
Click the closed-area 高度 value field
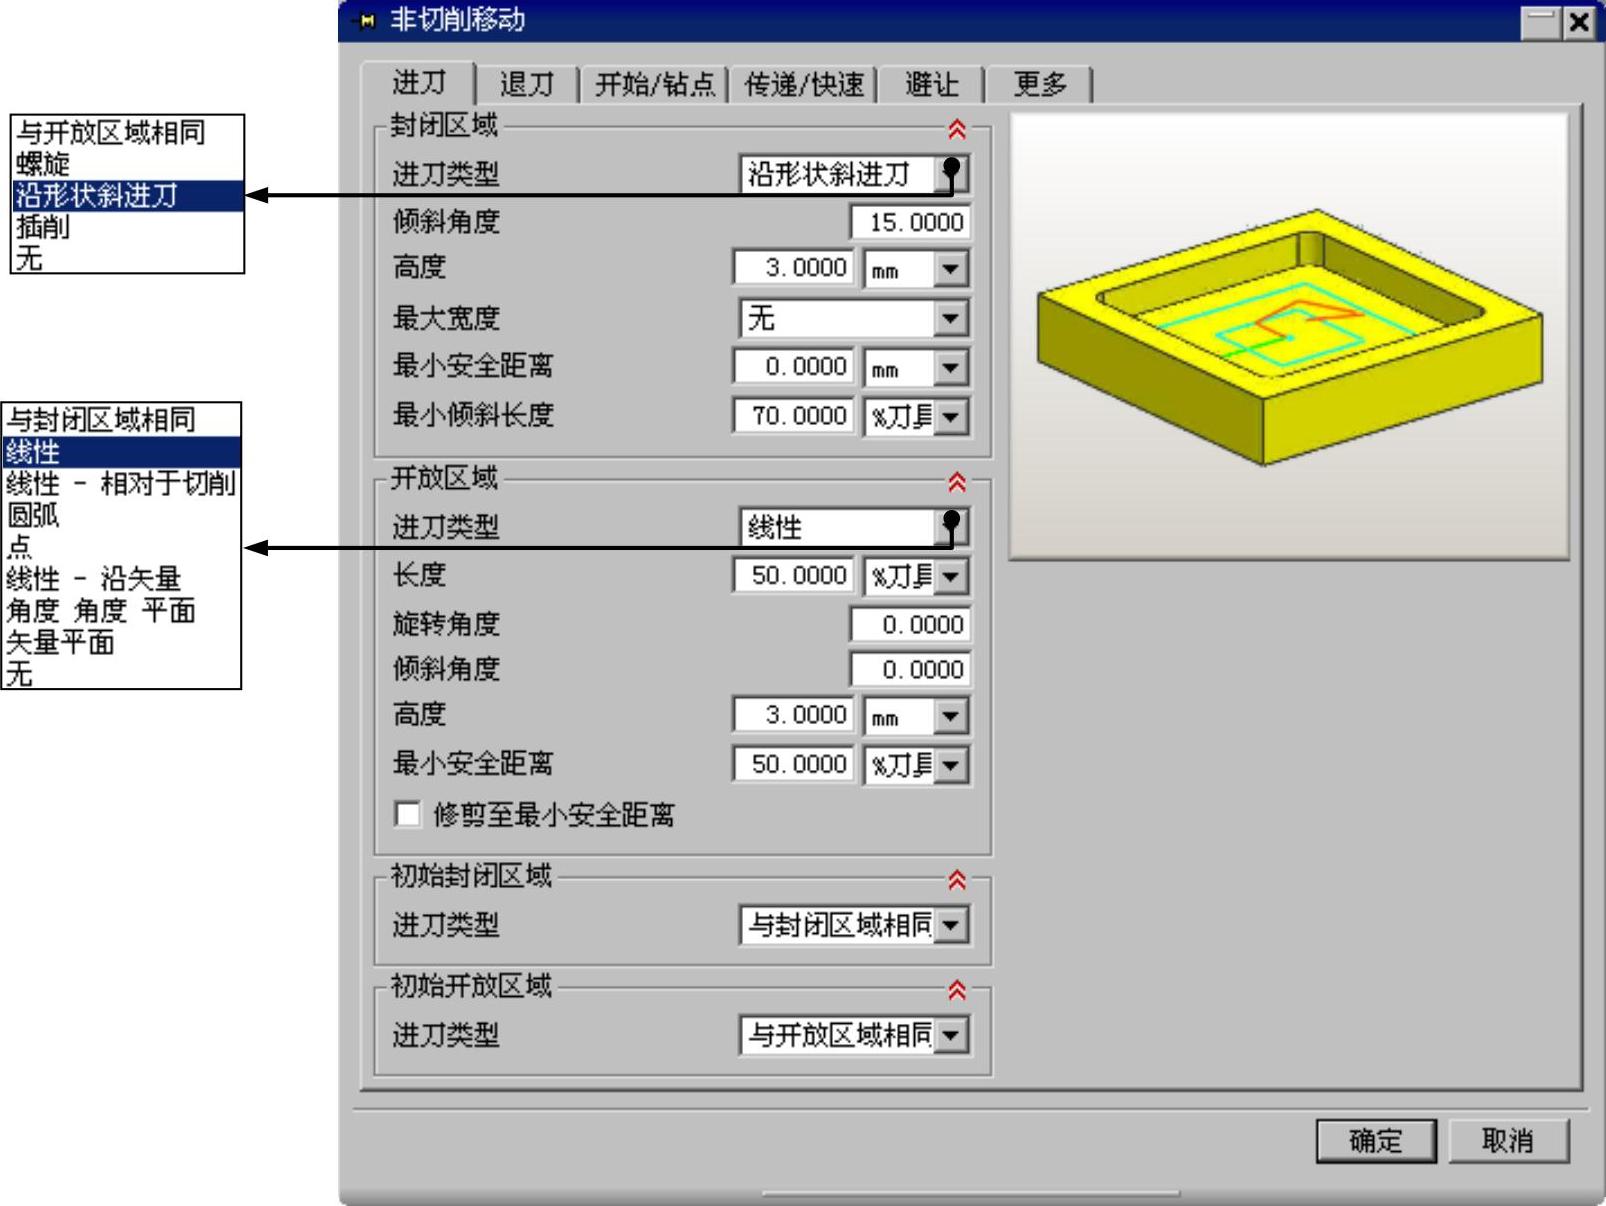pos(794,268)
